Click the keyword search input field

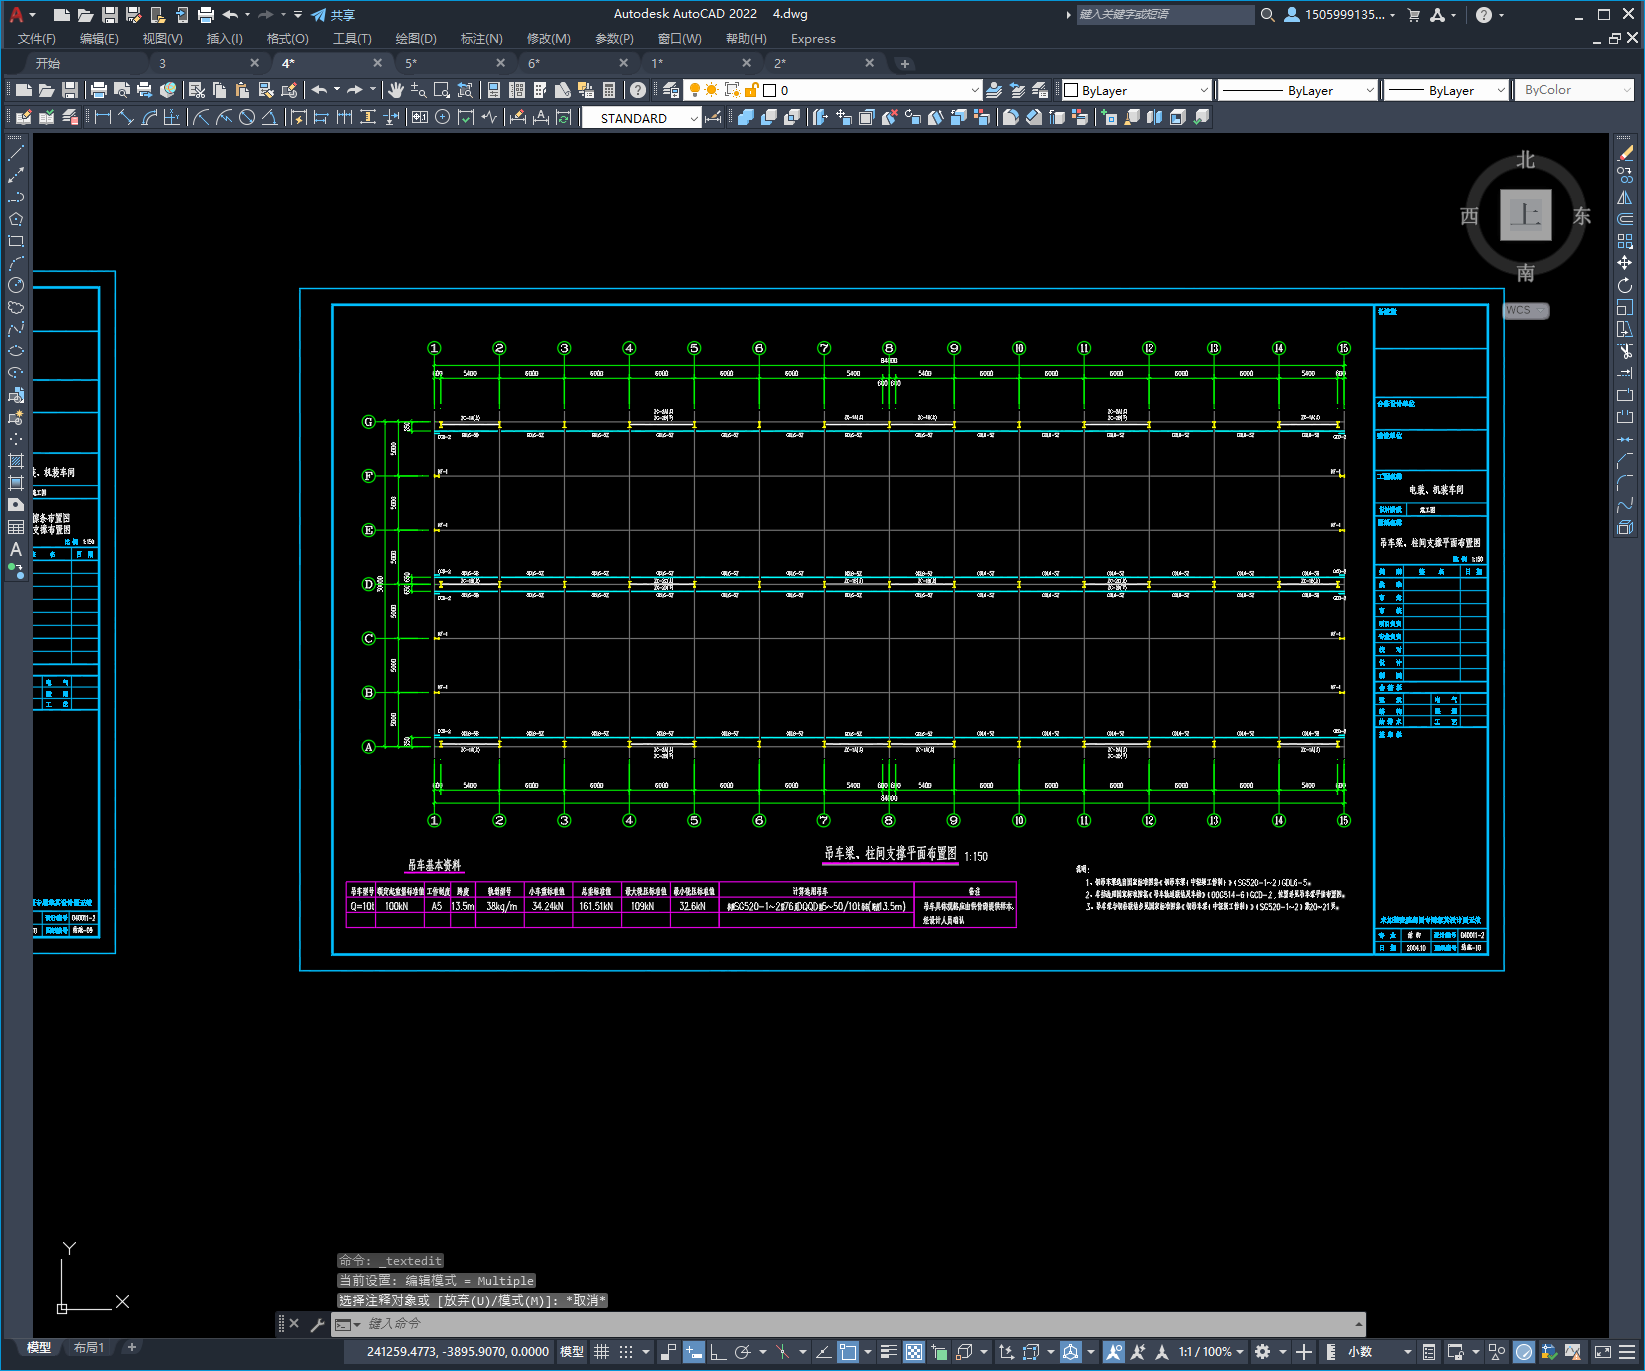coord(1165,15)
